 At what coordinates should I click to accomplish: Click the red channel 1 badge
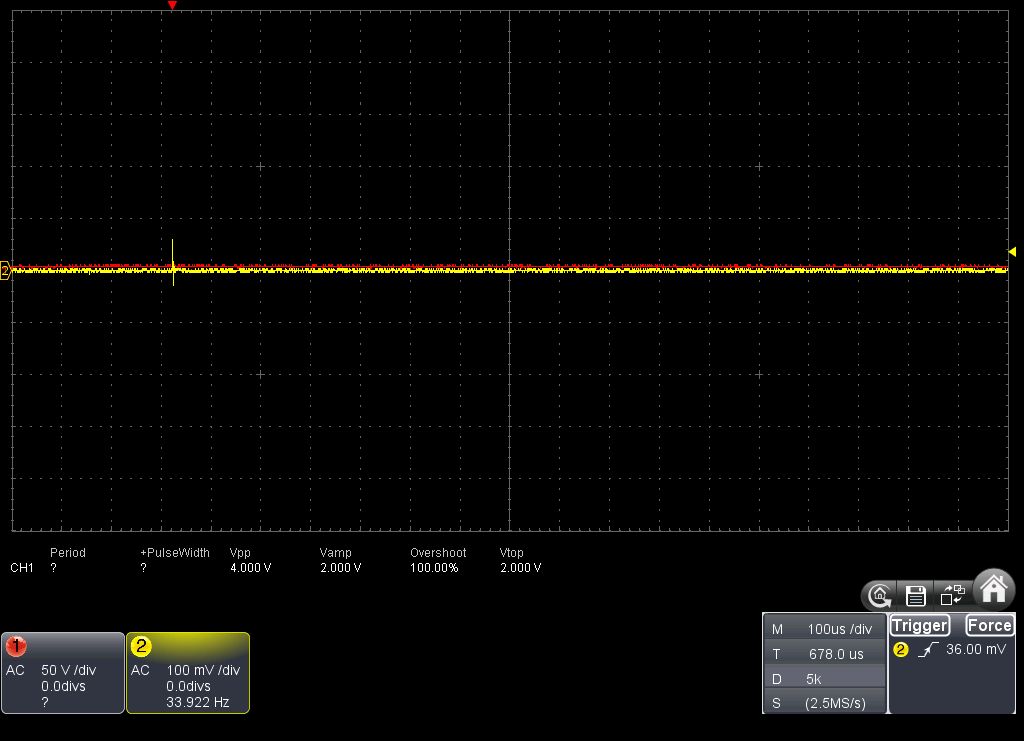point(16,646)
